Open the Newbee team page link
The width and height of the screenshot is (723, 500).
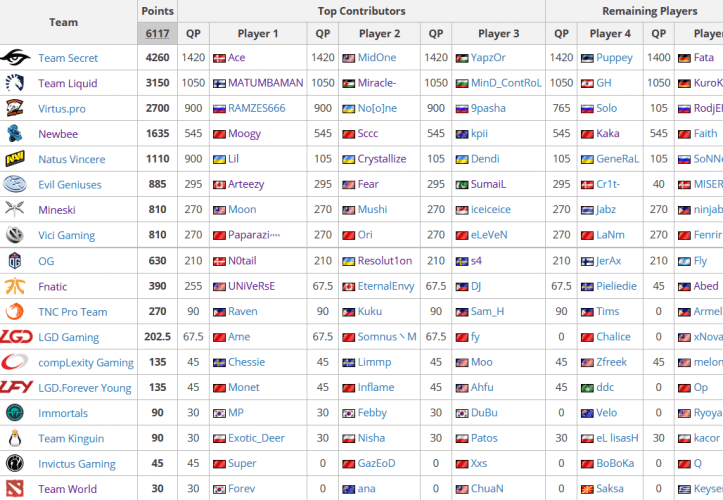pyautogui.click(x=59, y=134)
